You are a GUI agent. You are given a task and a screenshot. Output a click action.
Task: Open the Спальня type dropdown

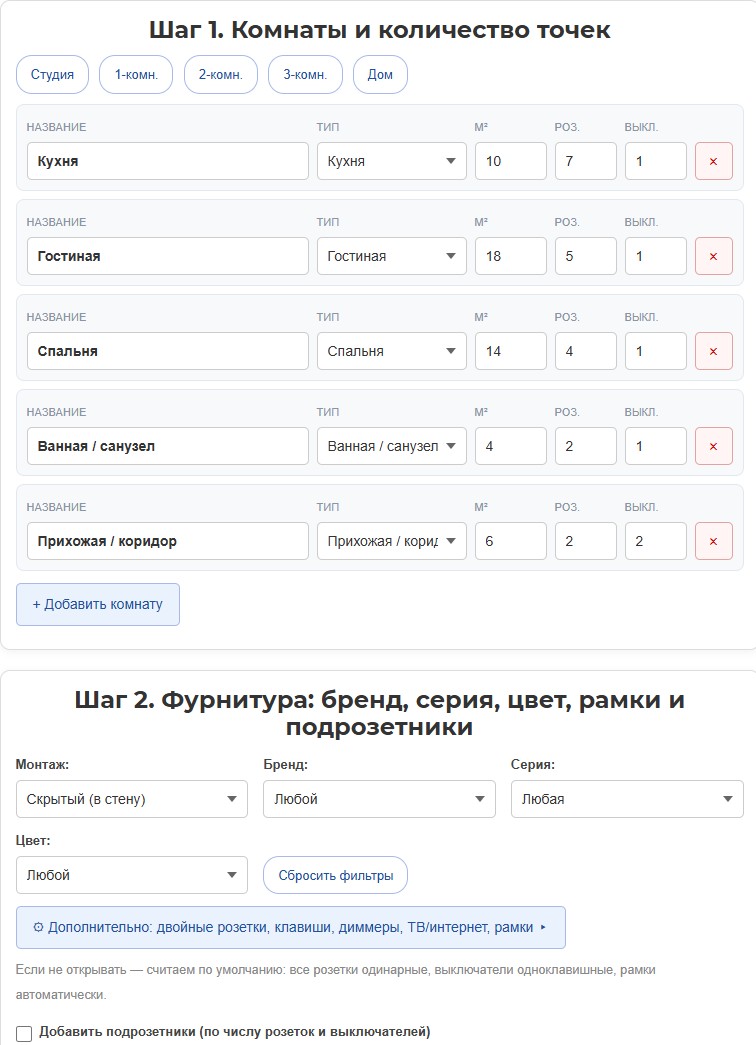[x=391, y=351]
